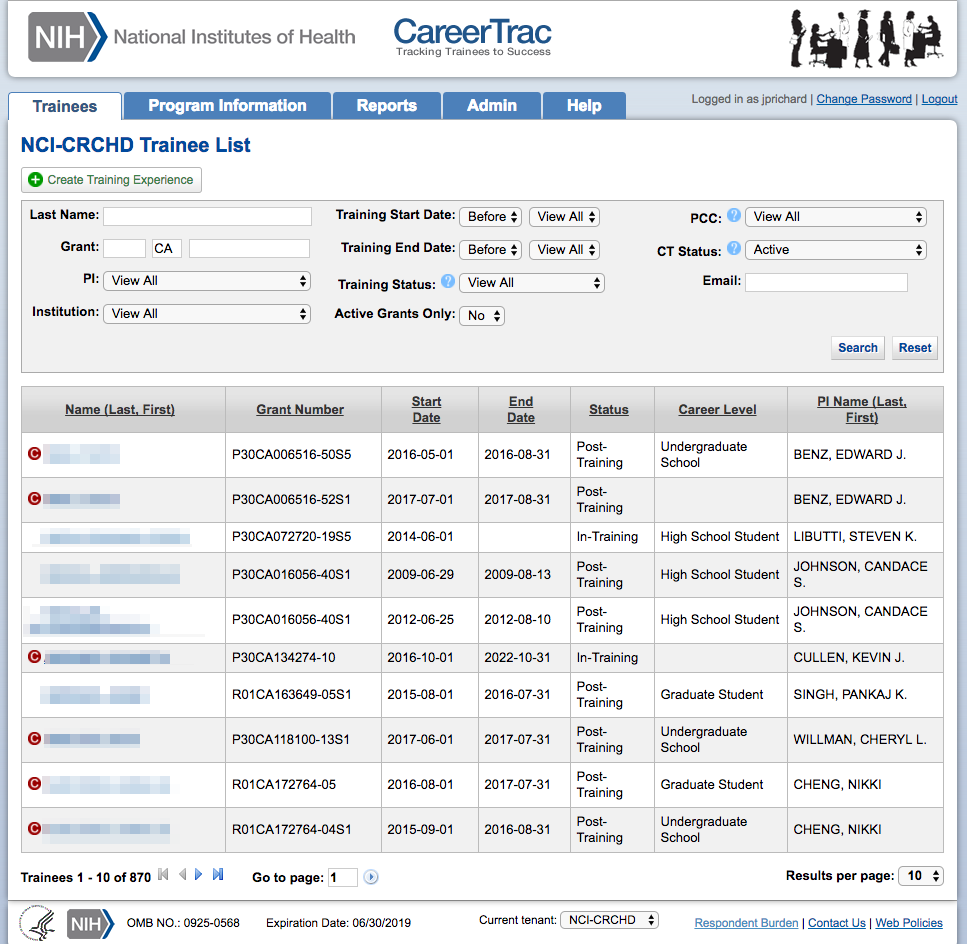Click the Email input field

(x=826, y=282)
